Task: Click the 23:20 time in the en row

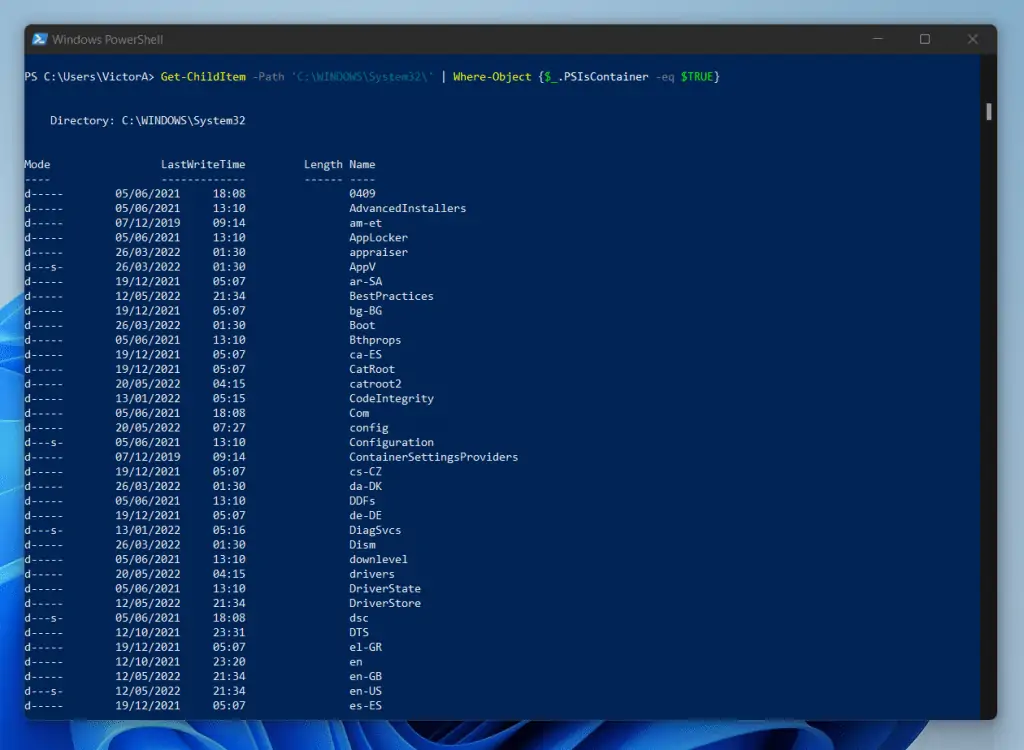Action: click(x=229, y=662)
